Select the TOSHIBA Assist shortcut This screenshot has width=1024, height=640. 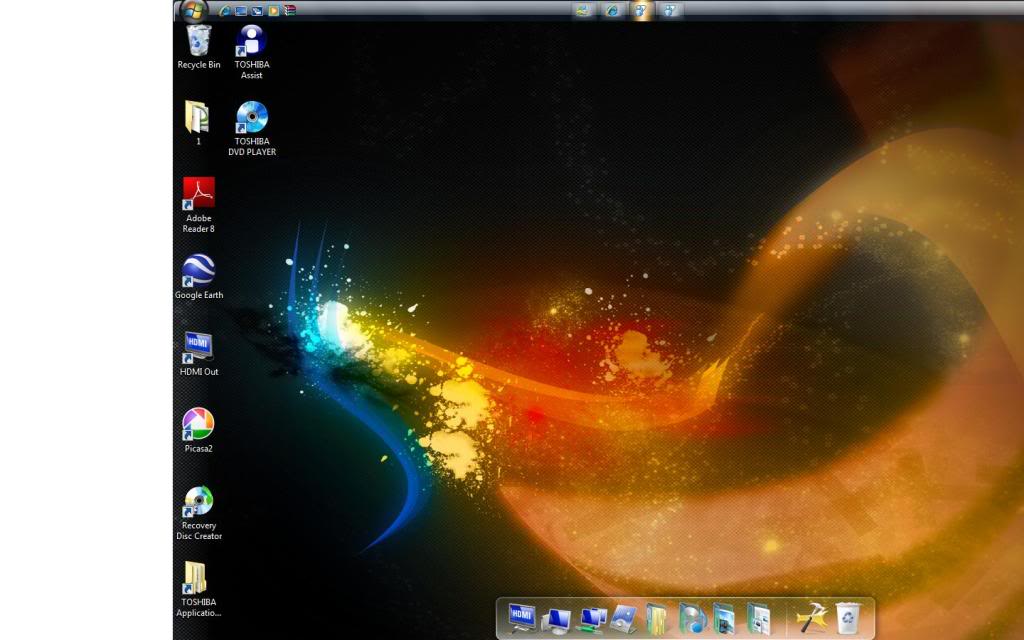(251, 52)
